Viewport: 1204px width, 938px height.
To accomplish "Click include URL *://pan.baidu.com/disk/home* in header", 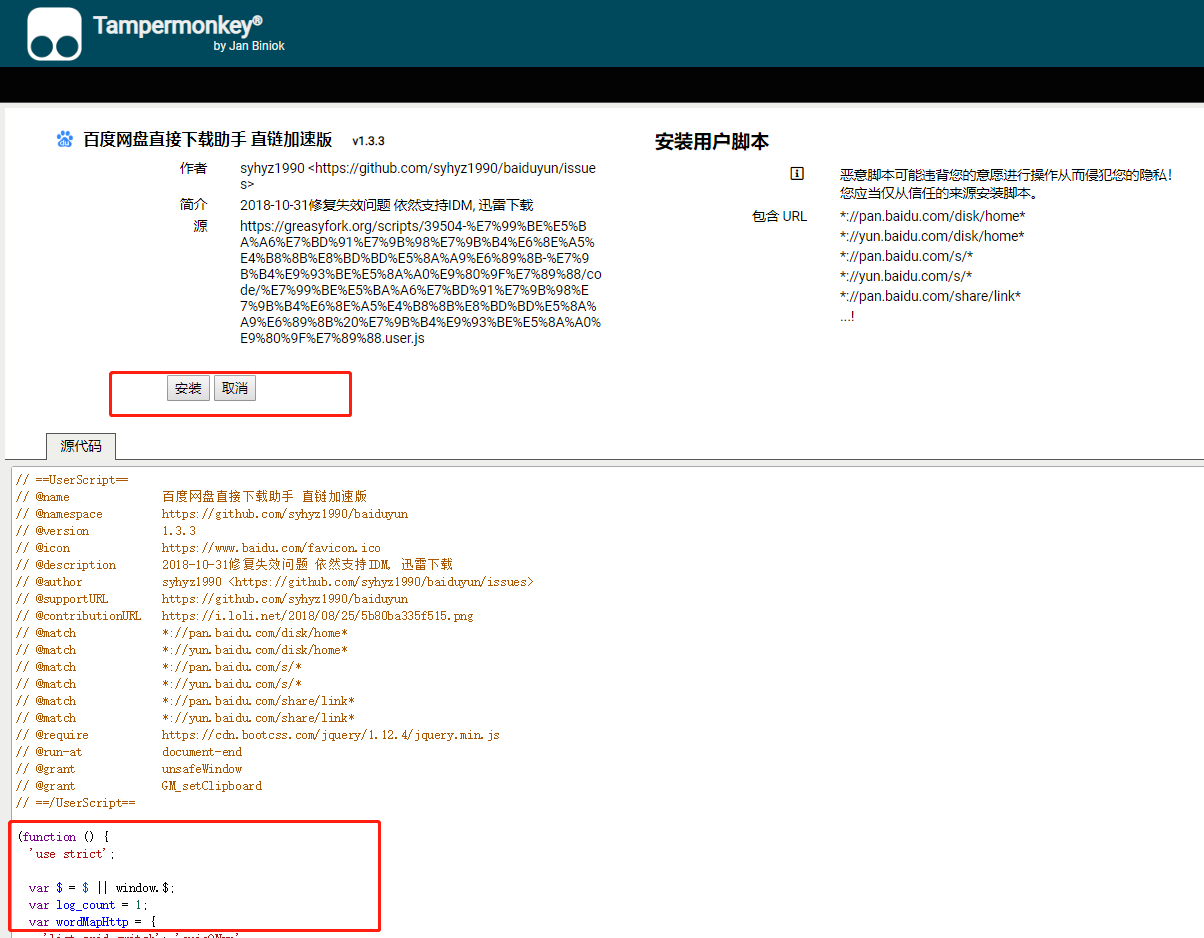I will (x=932, y=216).
